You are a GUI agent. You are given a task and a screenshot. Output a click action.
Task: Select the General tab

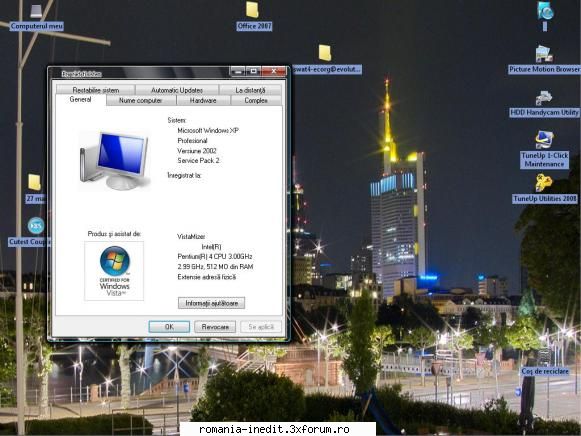pyautogui.click(x=80, y=99)
